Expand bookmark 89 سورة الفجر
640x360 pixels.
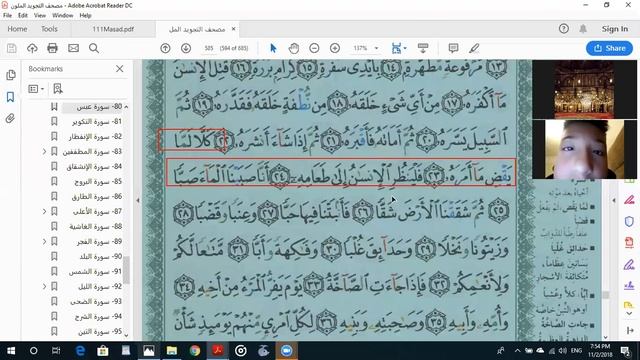click(x=44, y=242)
